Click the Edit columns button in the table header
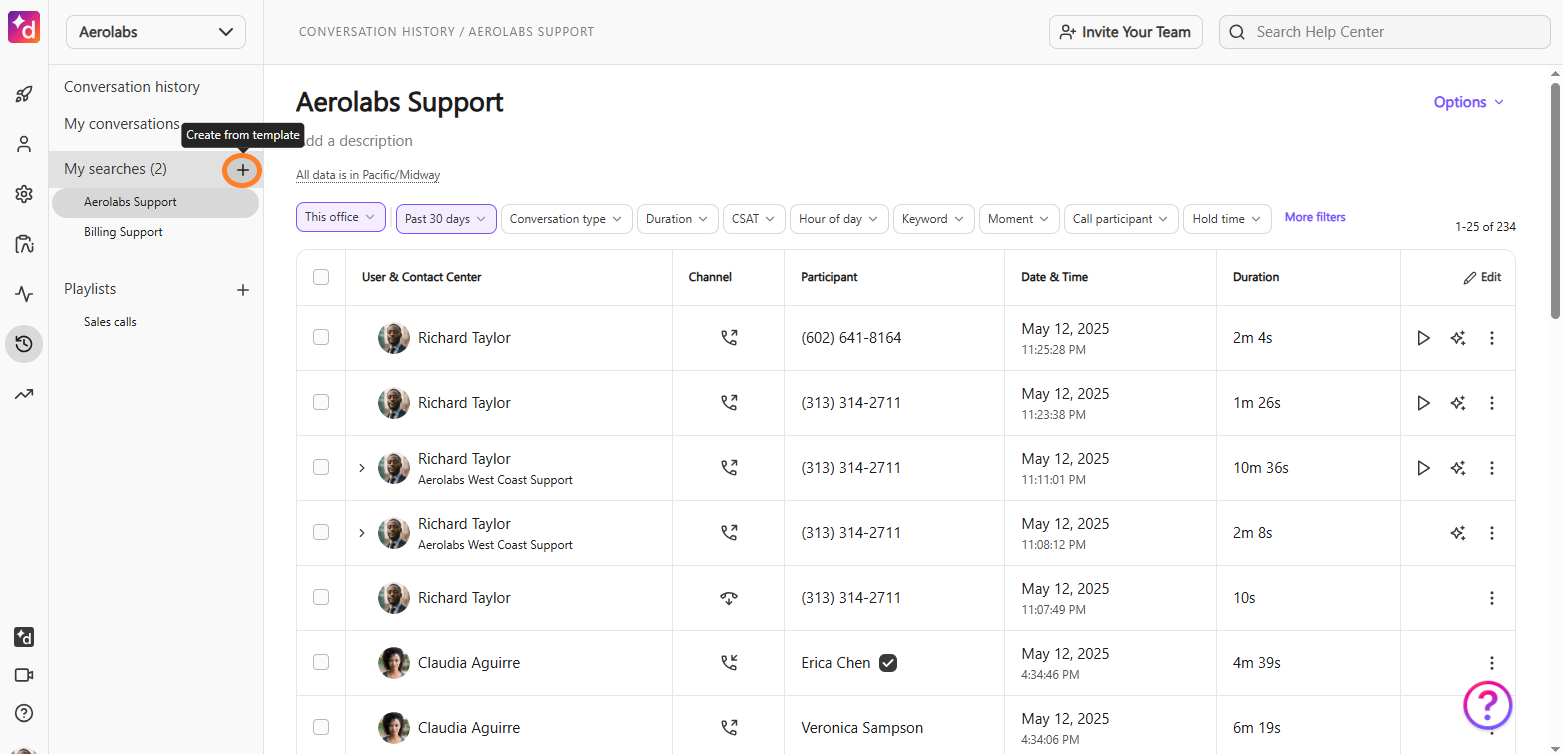1563x754 pixels. point(1482,277)
